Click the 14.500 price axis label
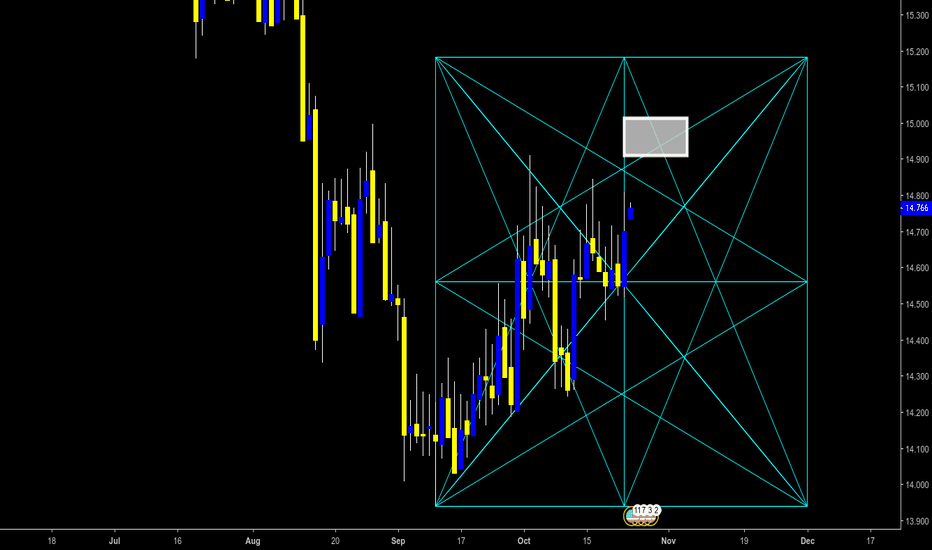932x550 pixels. point(917,304)
